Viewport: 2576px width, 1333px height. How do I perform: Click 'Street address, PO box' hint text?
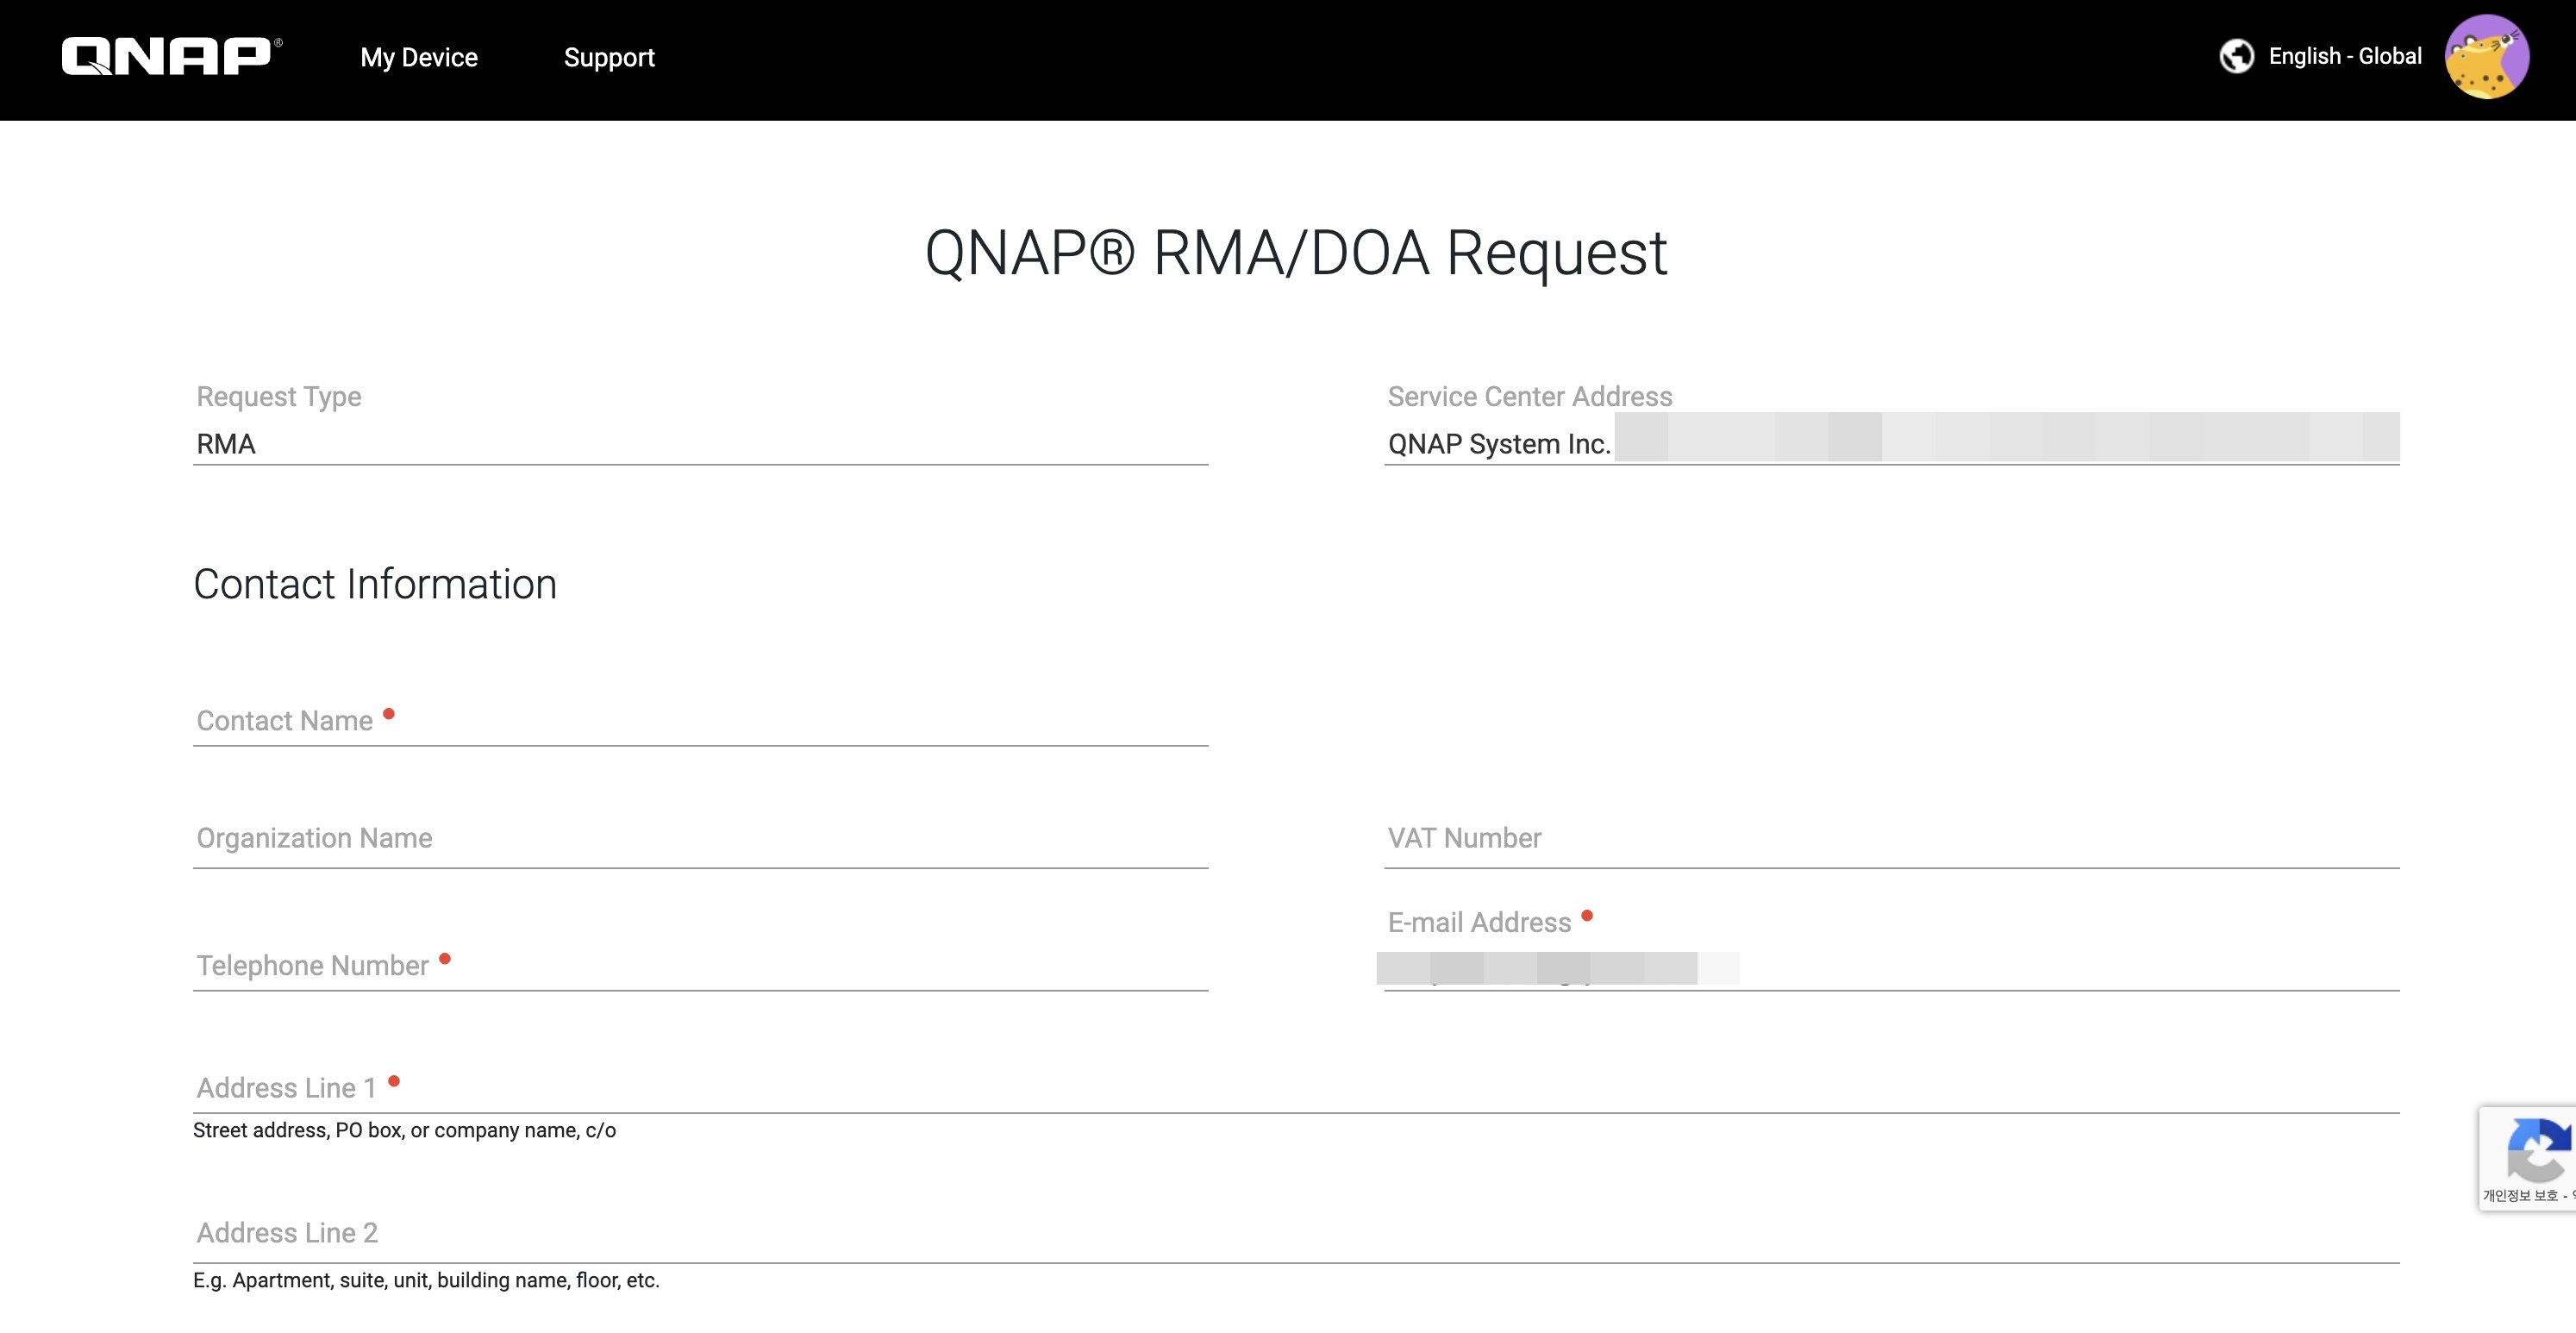coord(404,1130)
